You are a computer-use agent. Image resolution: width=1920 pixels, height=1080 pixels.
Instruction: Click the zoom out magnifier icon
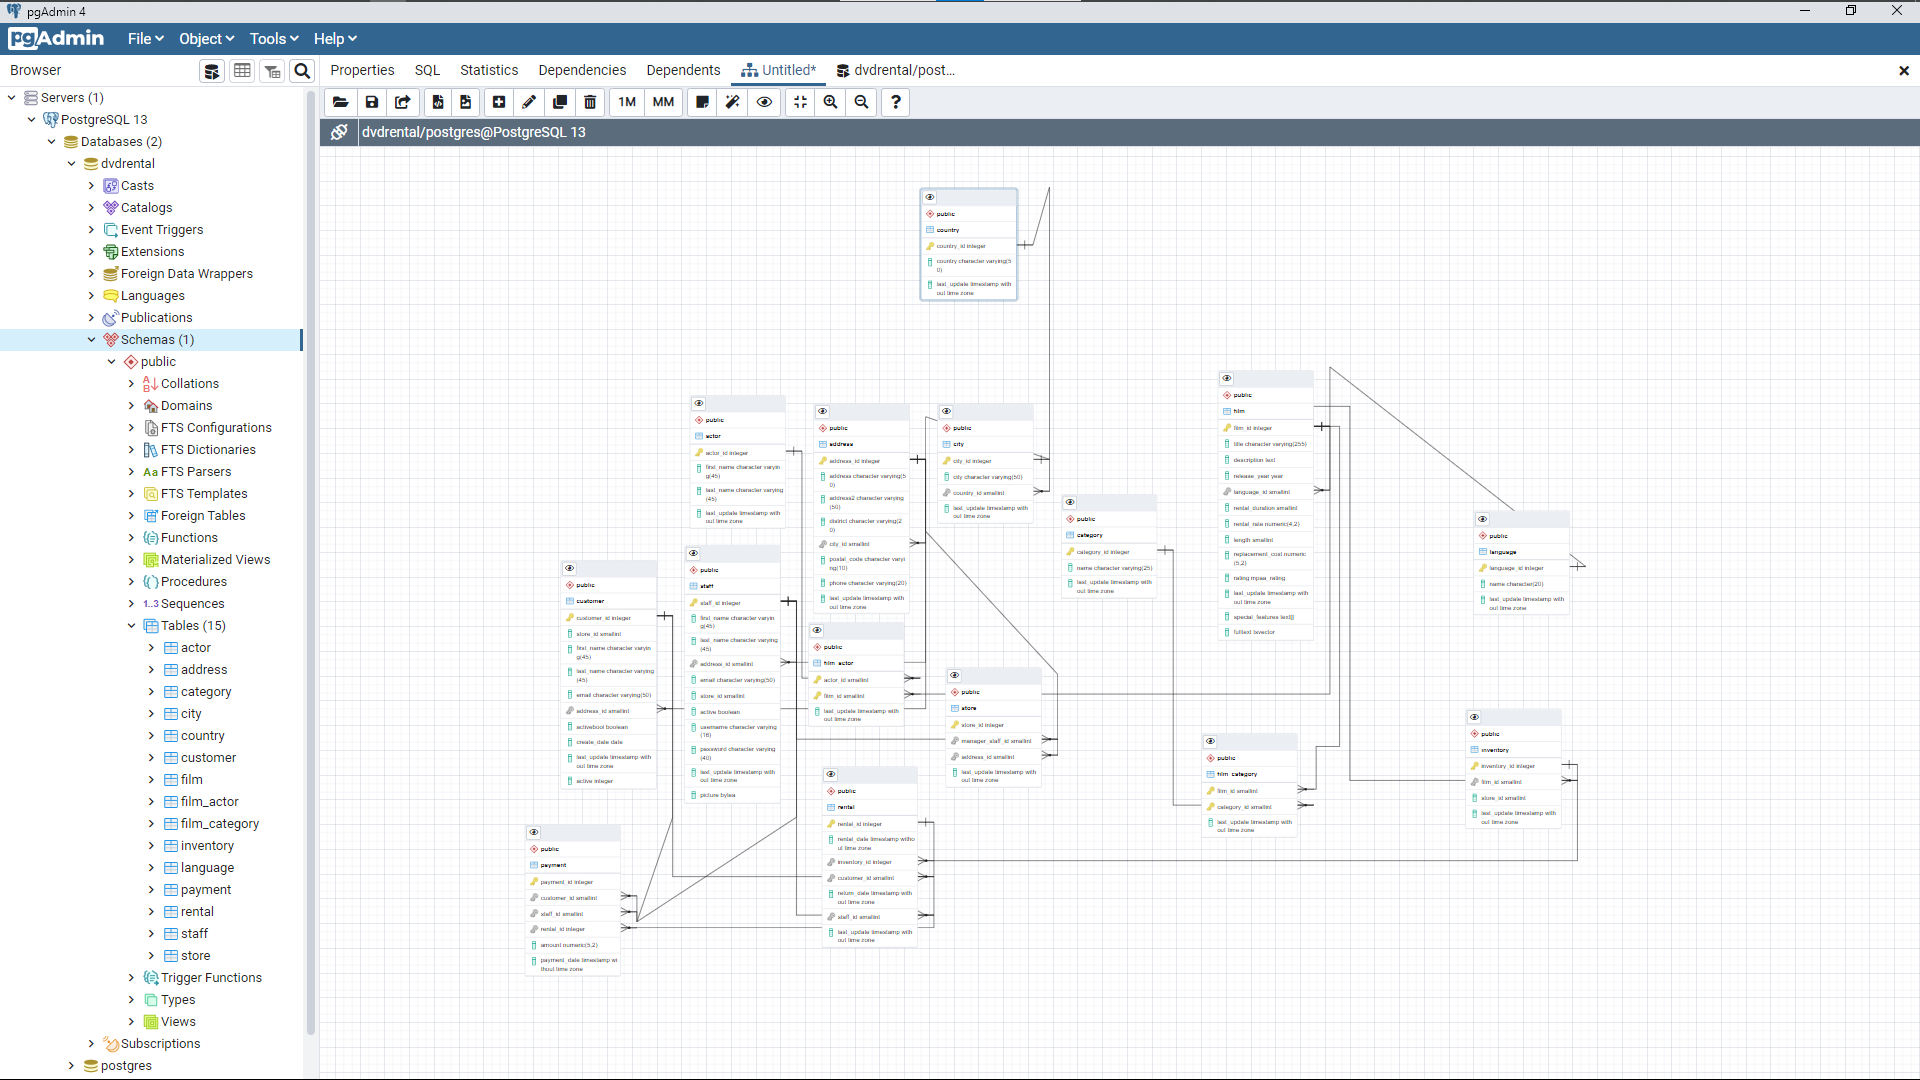coord(862,102)
